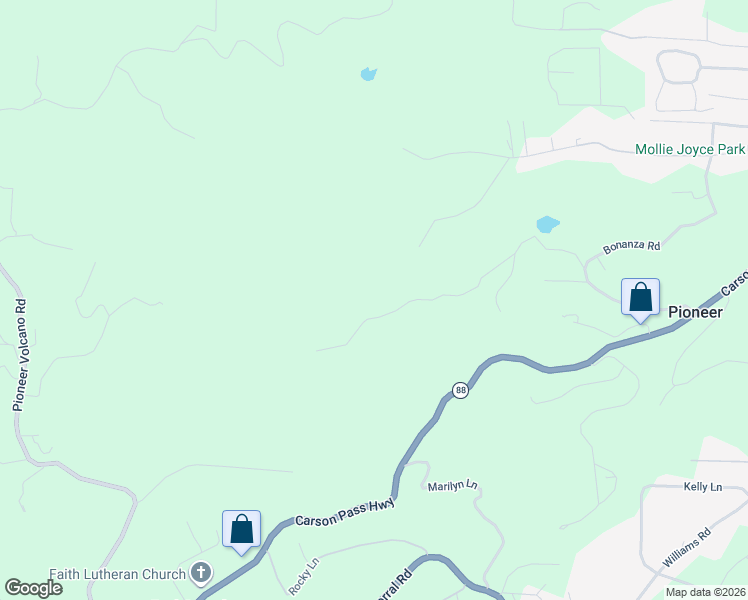Click the Carson Pass Hwy road label
748x600 pixels.
(345, 513)
